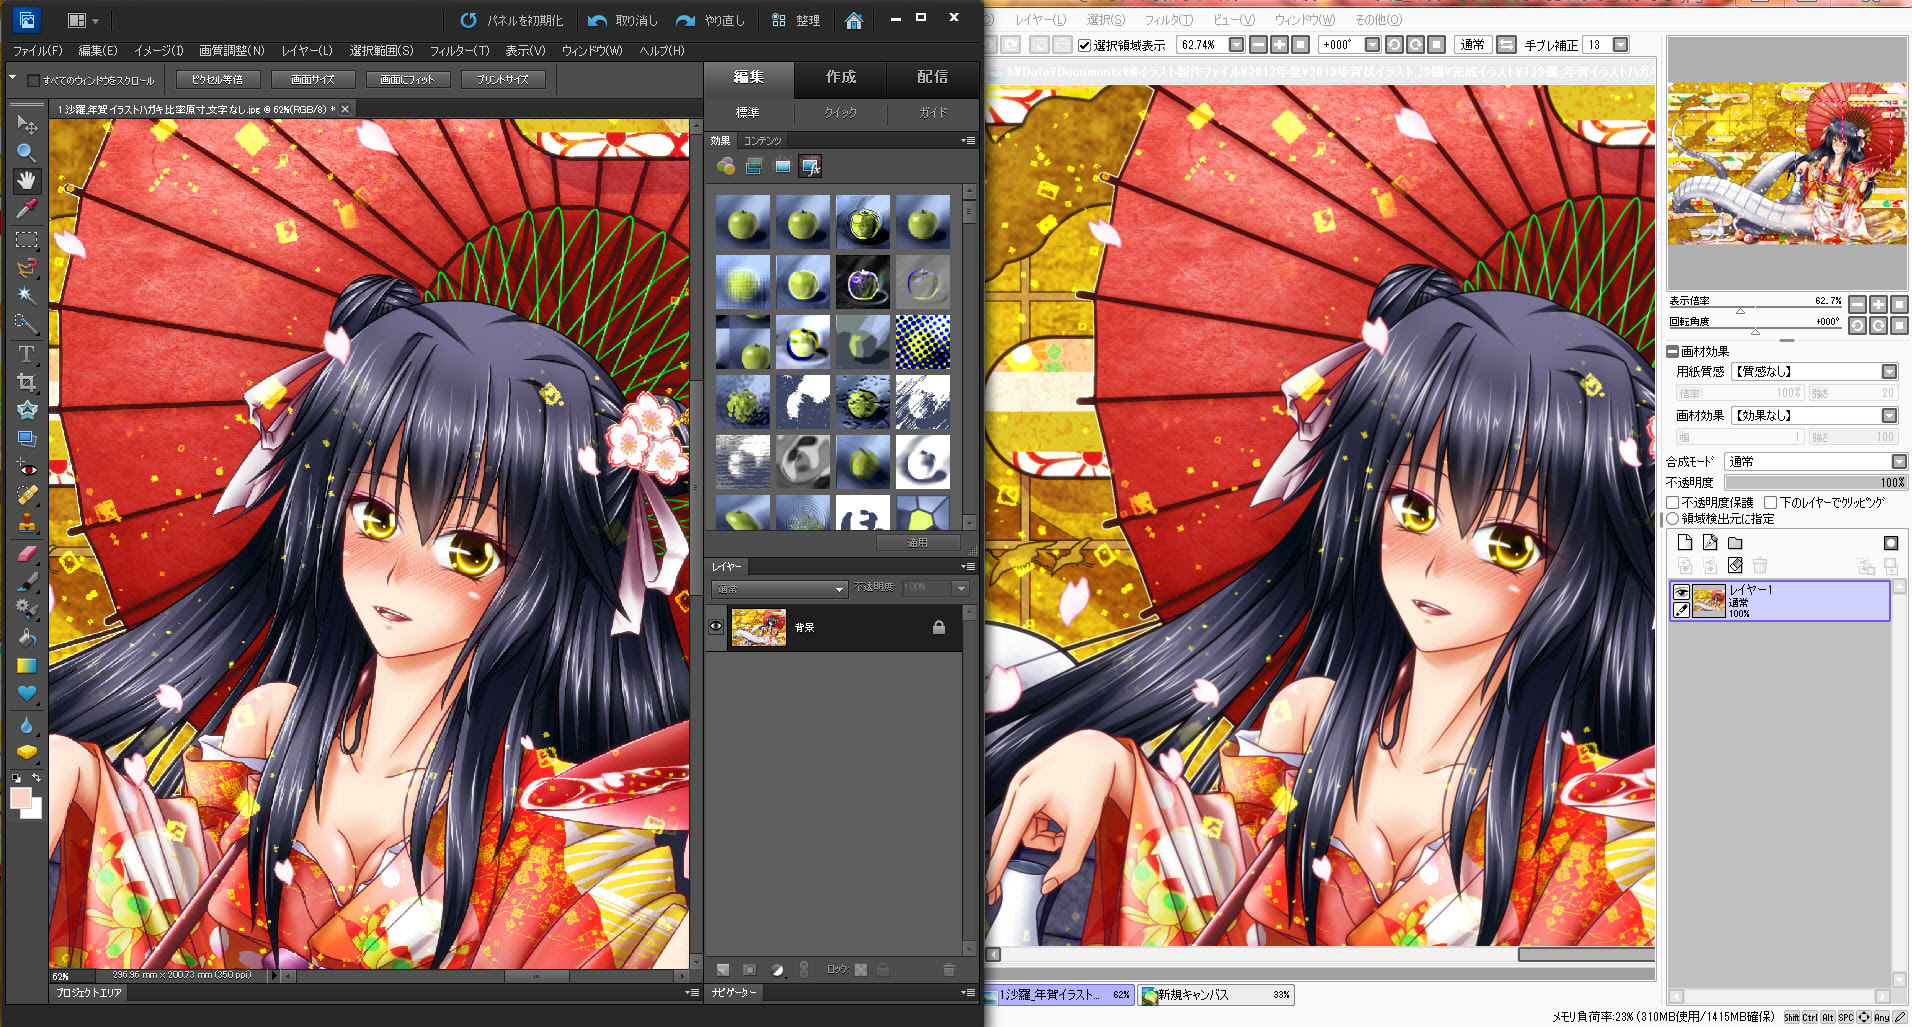Open 画材効果 【効果なし】 dropdown
1912x1027 pixels.
[x=1815, y=415]
